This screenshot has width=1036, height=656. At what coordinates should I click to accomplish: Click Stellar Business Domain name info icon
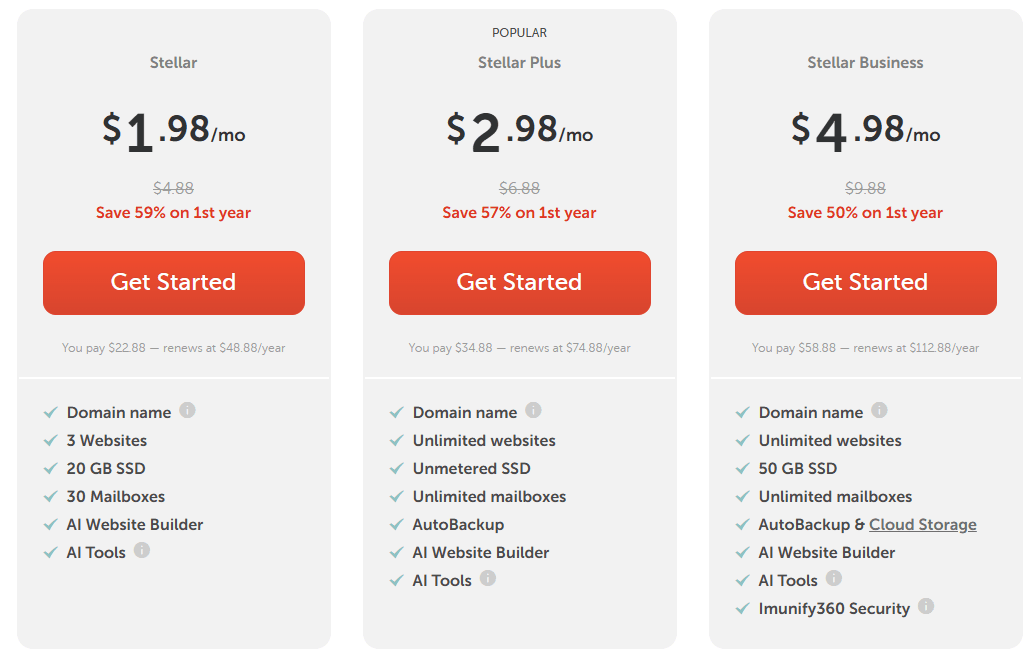pos(880,411)
